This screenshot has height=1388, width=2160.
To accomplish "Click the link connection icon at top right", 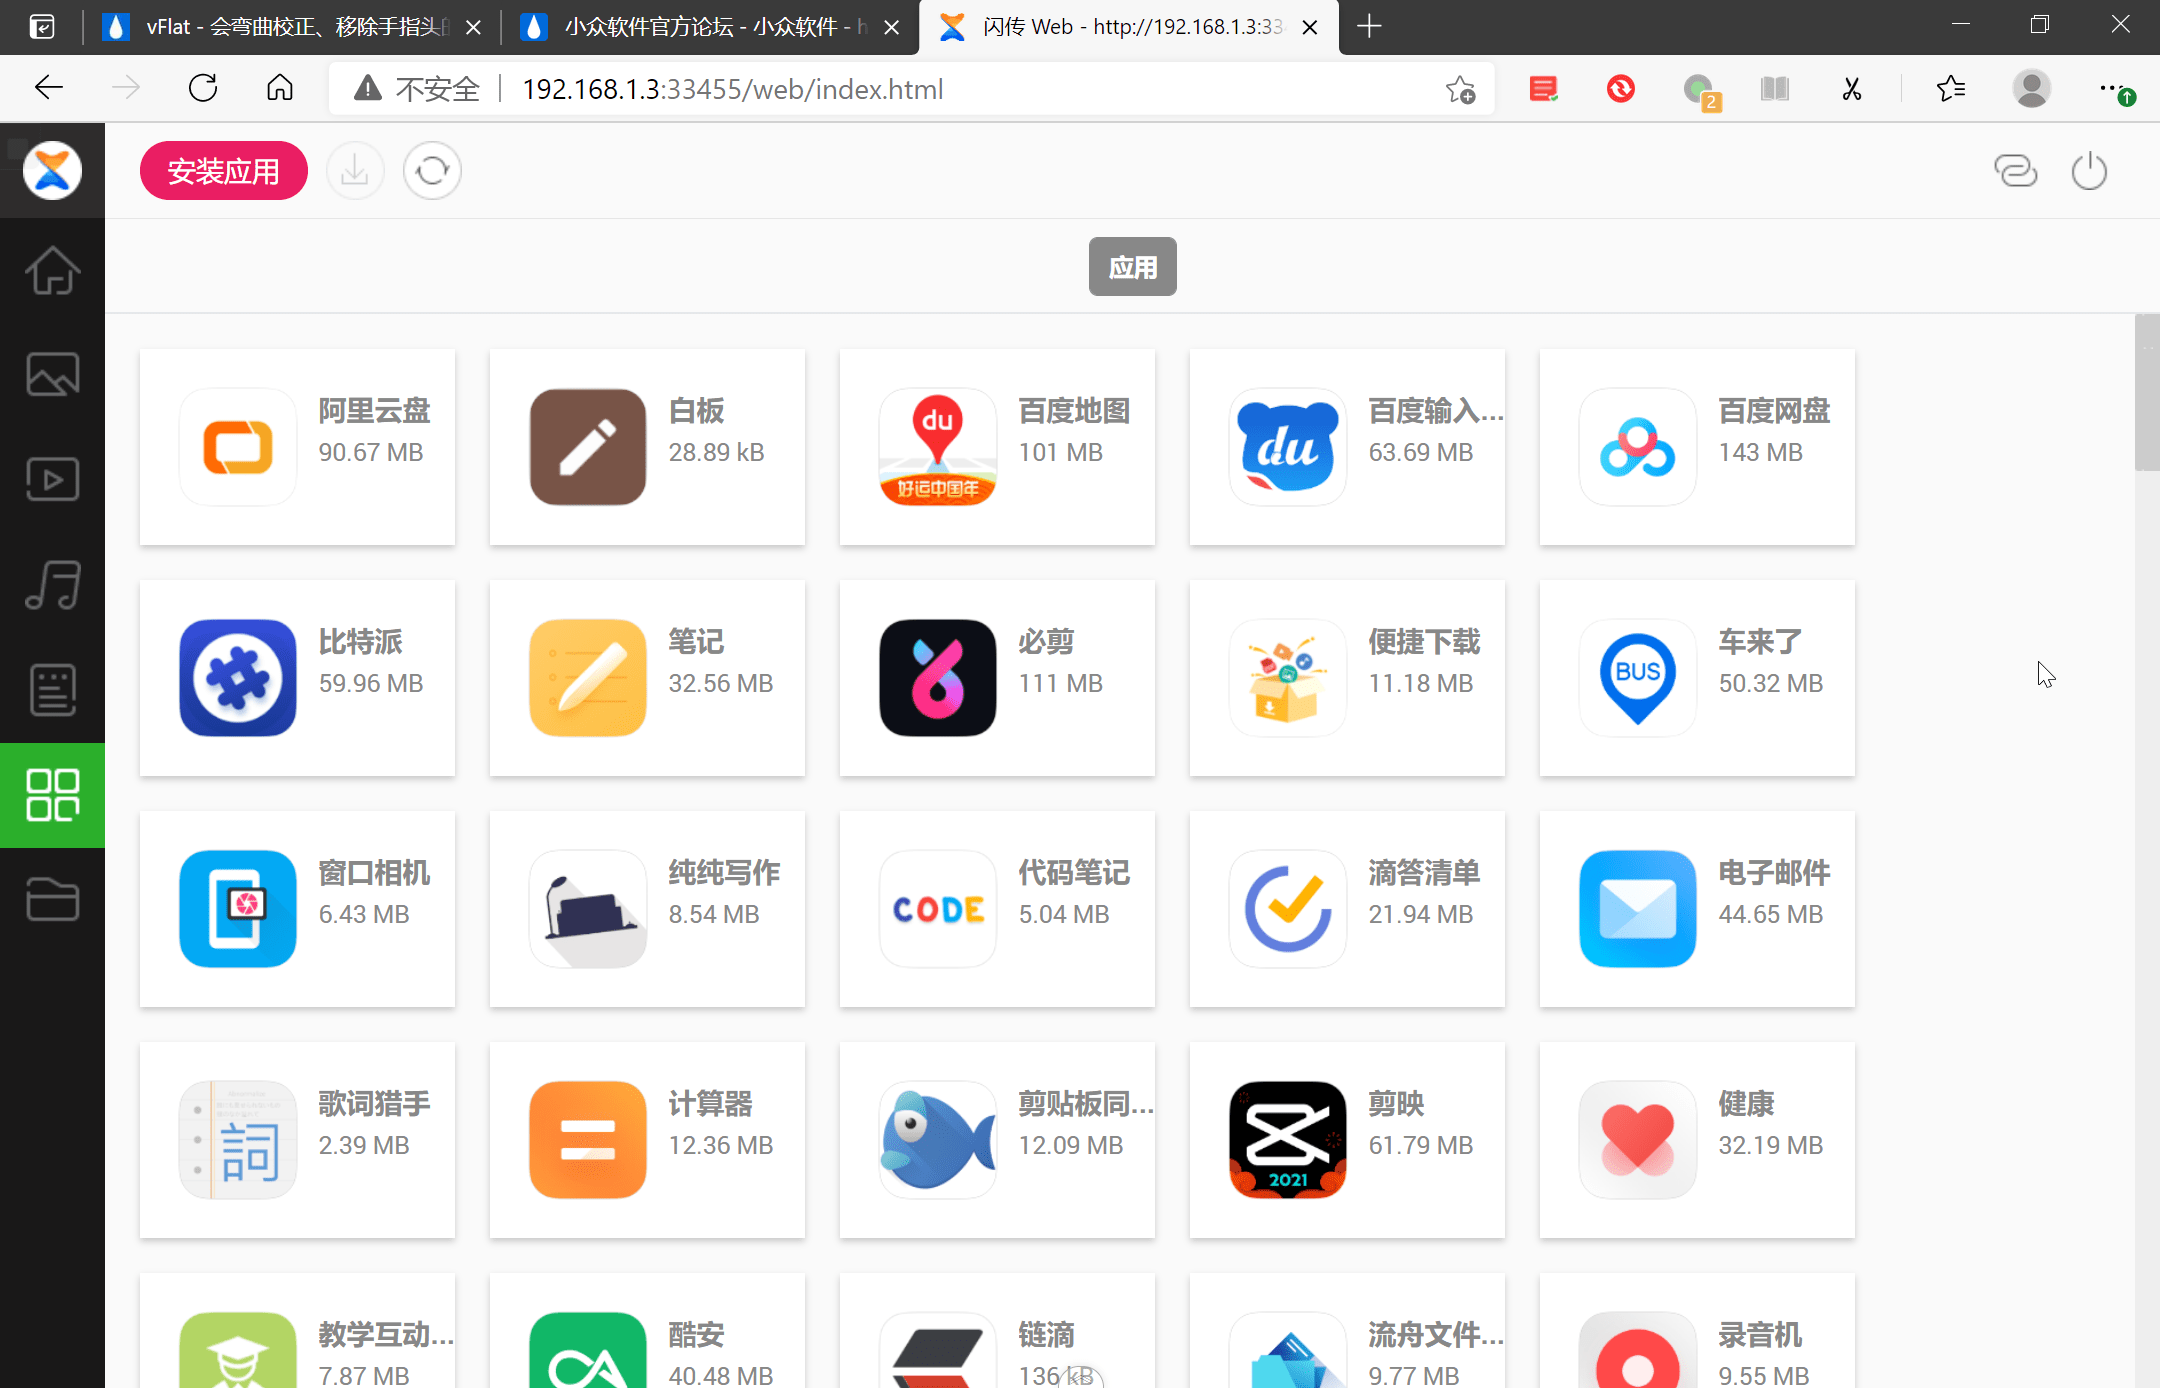I will [2015, 171].
